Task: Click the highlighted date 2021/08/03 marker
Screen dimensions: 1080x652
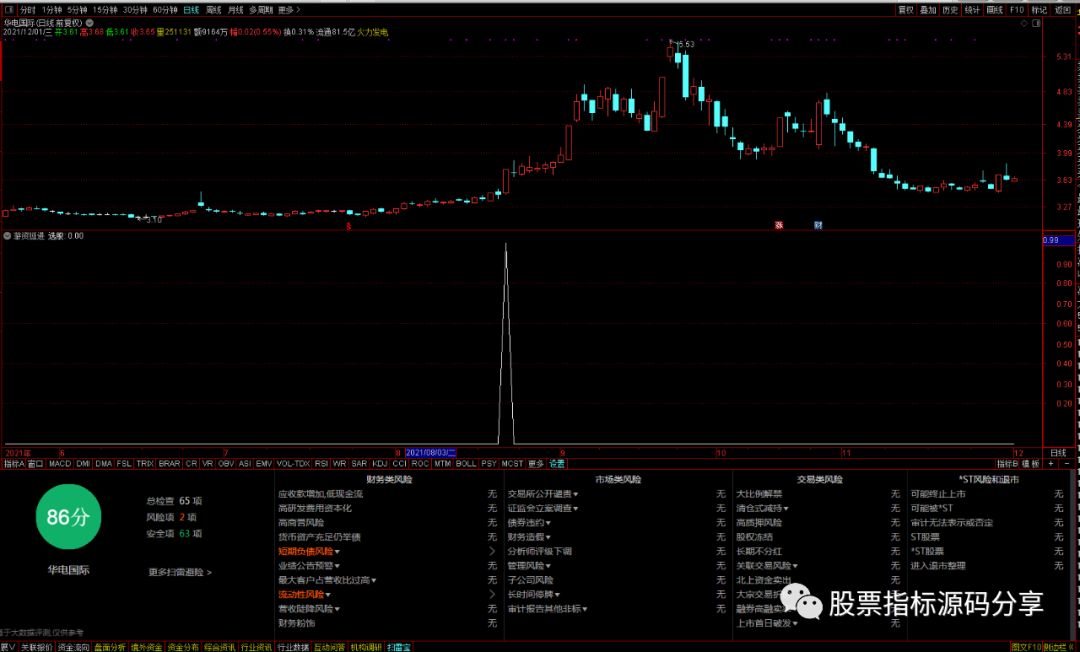Action: point(430,452)
